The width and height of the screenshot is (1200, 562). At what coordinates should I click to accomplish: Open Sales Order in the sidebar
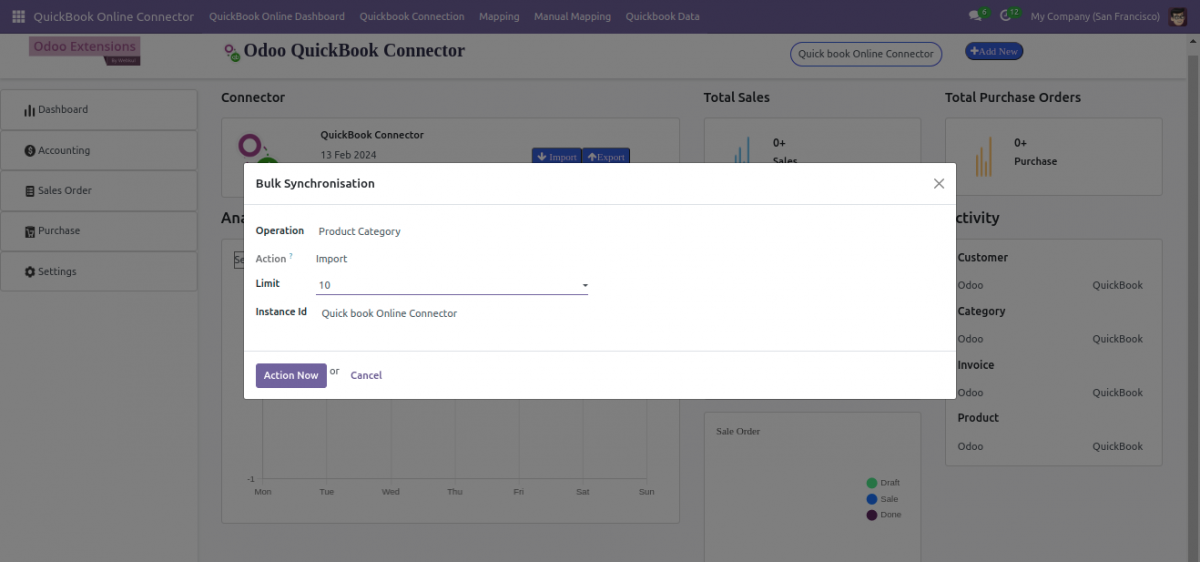click(x=99, y=190)
